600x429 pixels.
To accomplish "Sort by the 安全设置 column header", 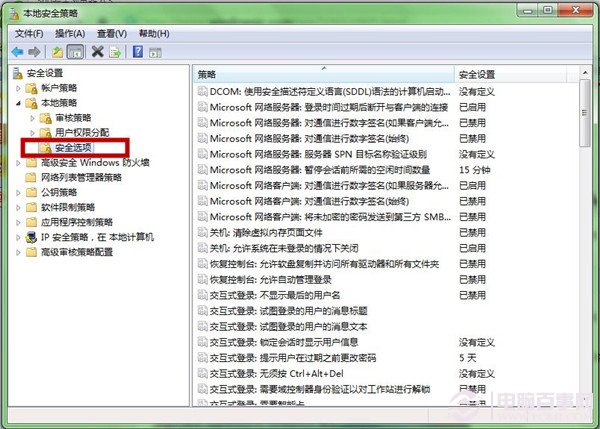I will click(x=510, y=74).
